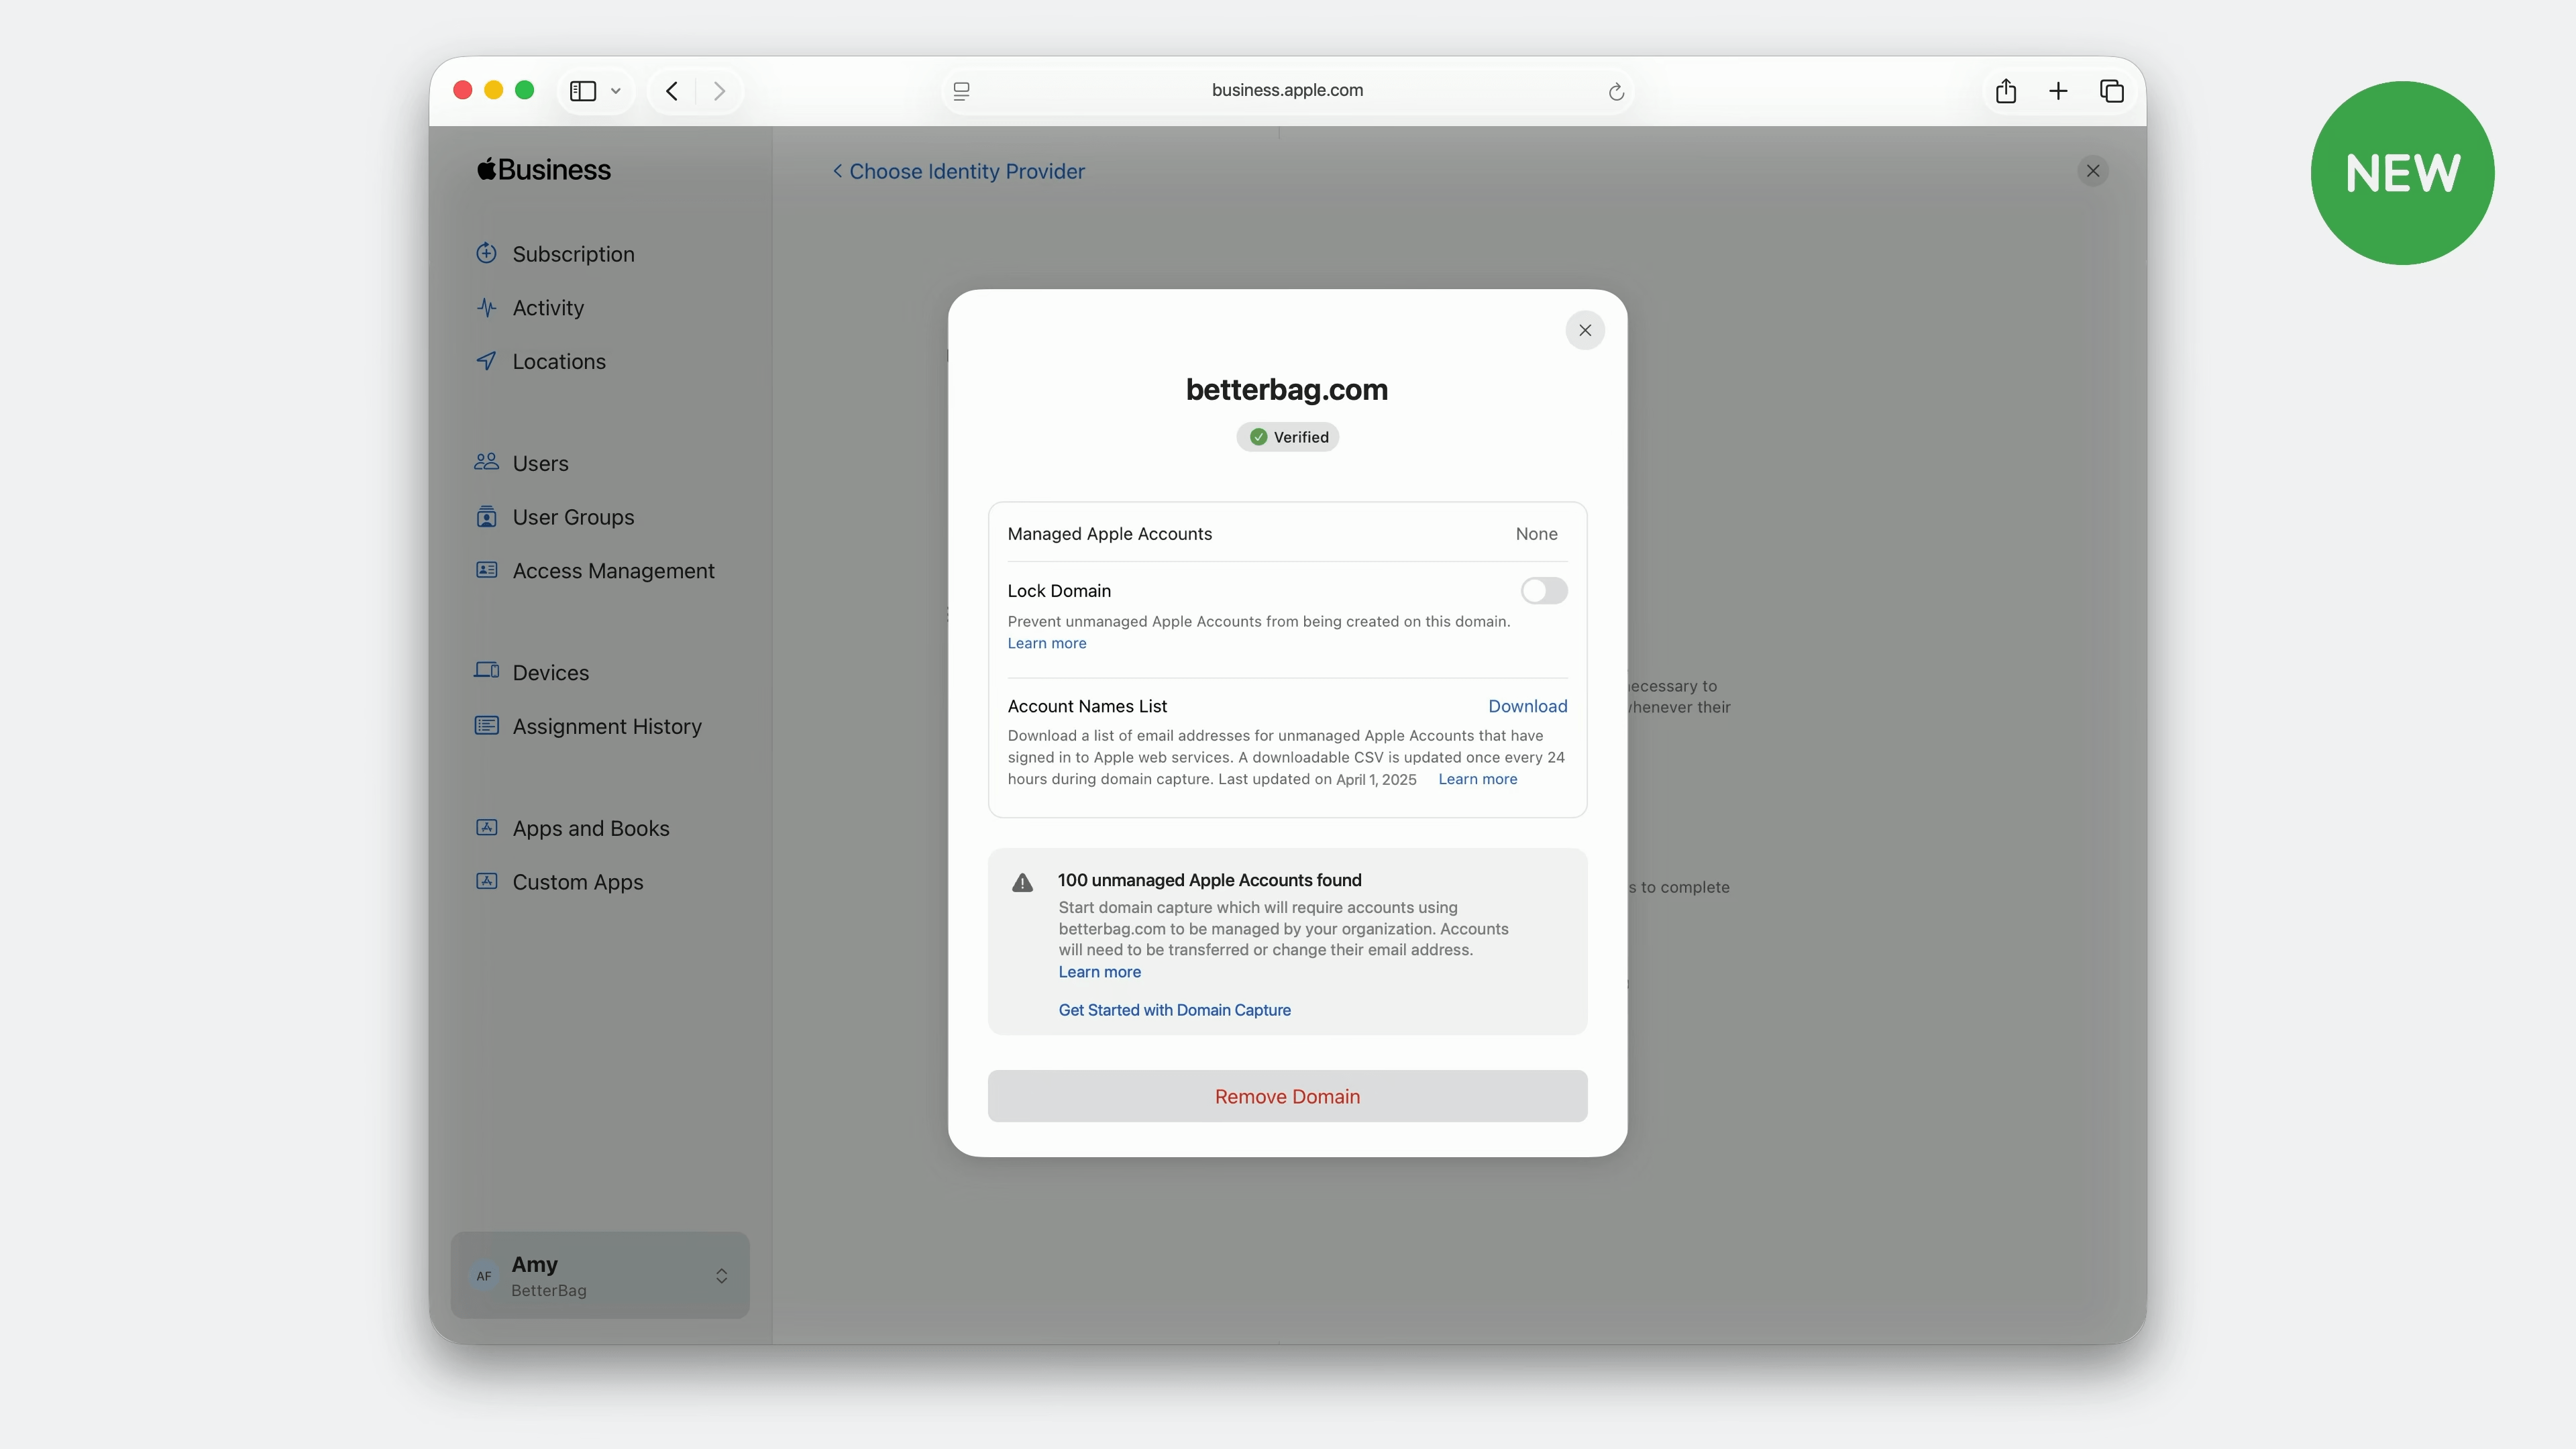Click the Activity pulse icon
2576x1449 pixels.
tap(486, 307)
